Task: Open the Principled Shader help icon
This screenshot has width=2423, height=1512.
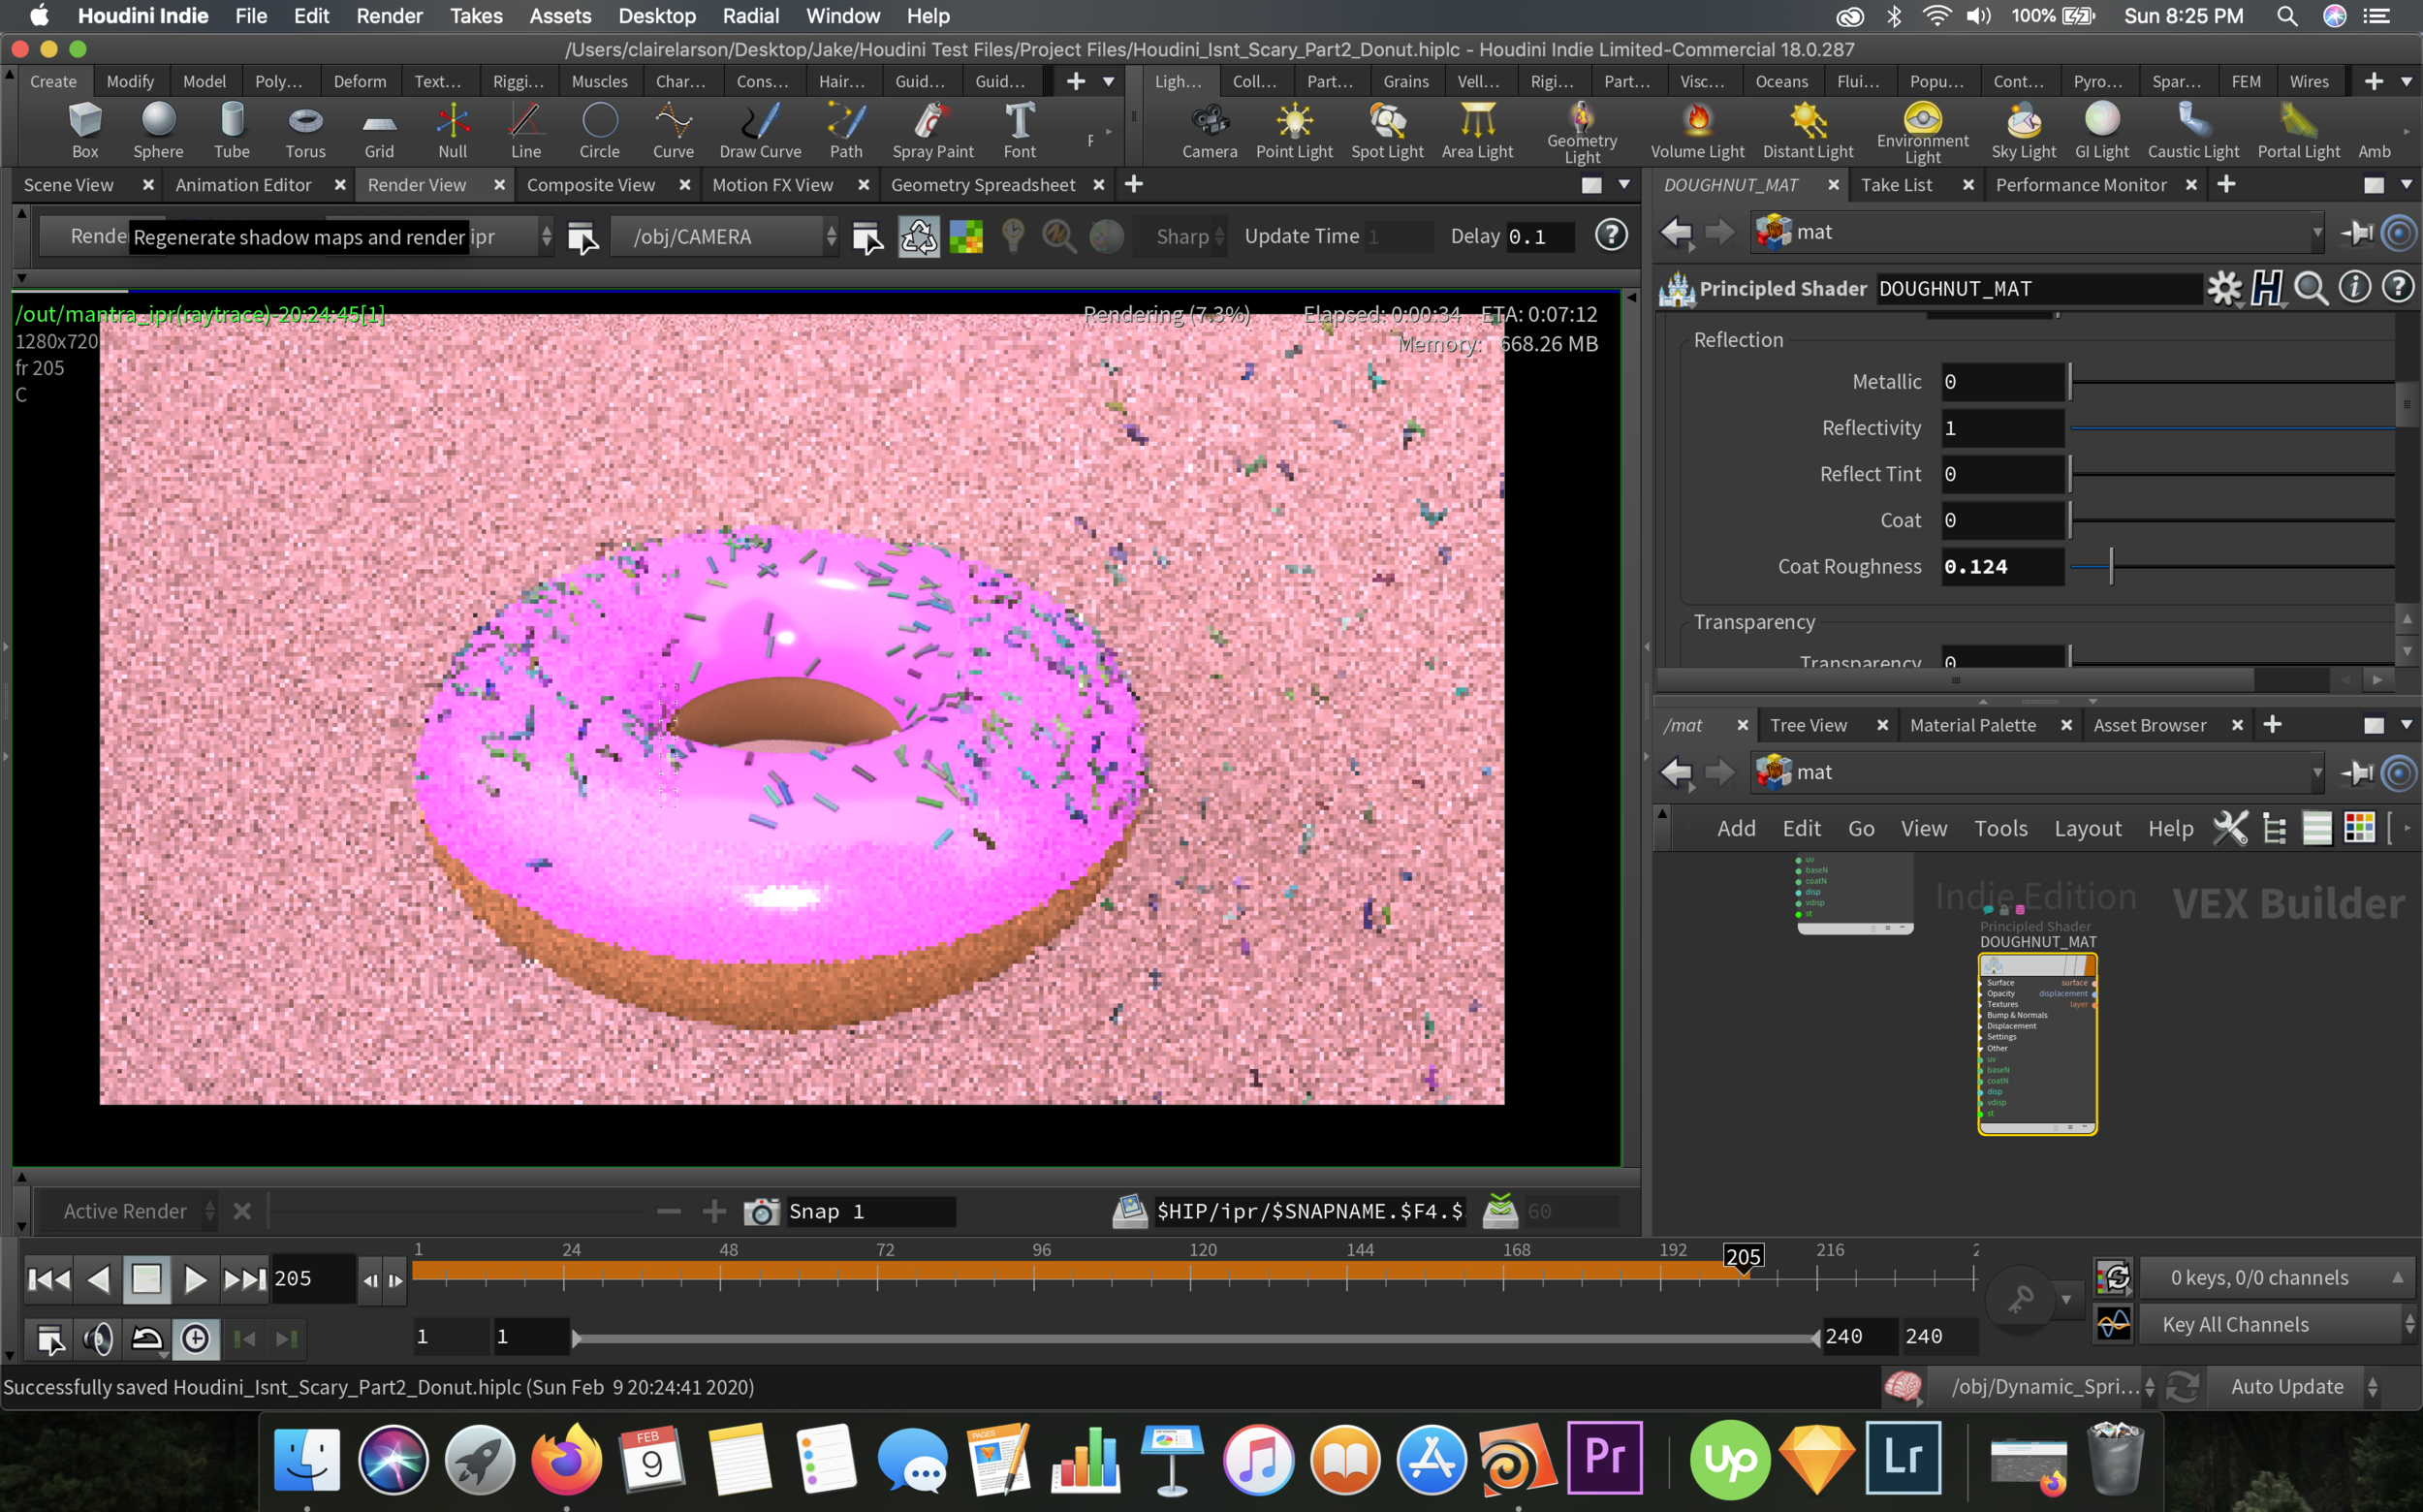Action: pos(2398,288)
